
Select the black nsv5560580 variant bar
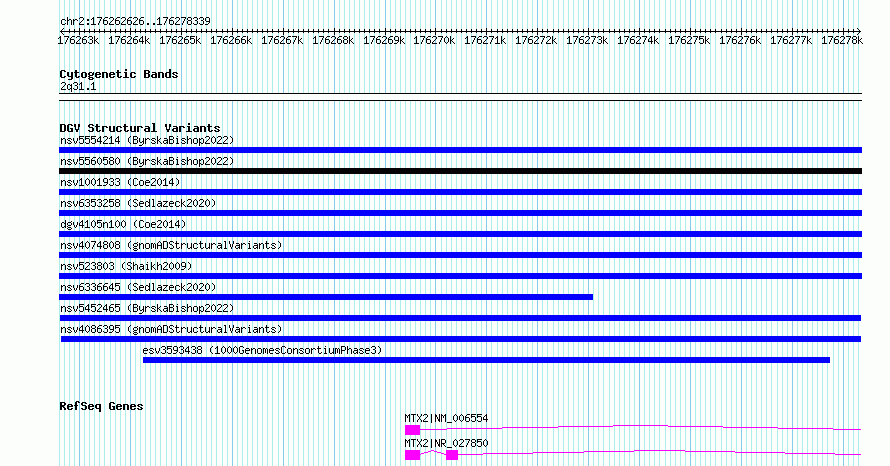[460, 171]
